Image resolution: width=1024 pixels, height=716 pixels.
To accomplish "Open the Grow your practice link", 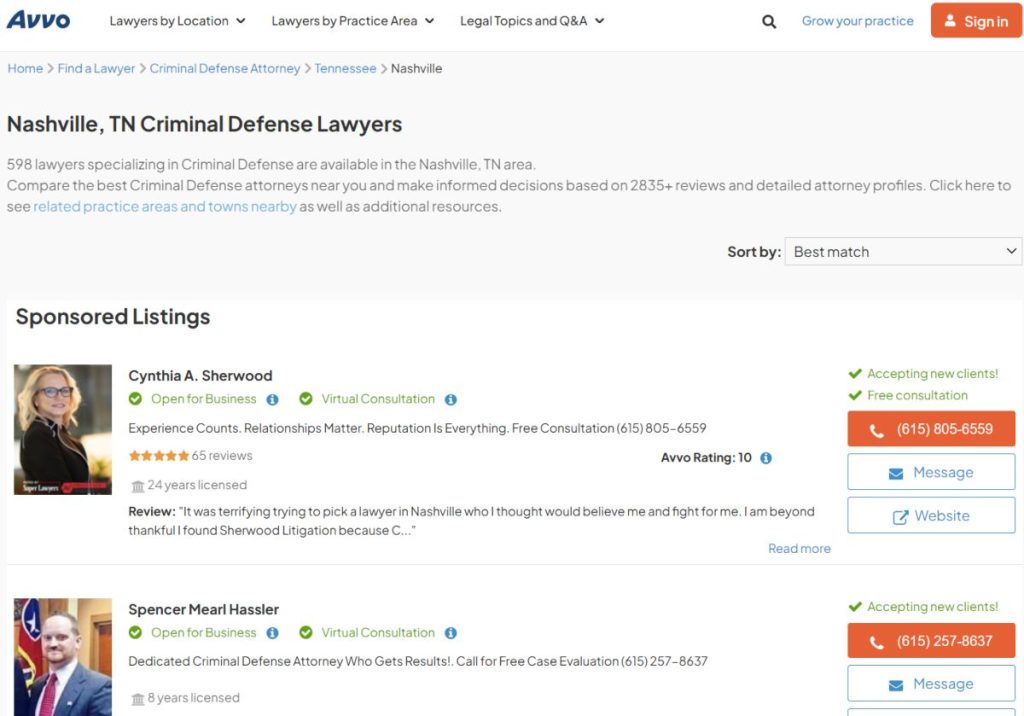I will tap(857, 21).
